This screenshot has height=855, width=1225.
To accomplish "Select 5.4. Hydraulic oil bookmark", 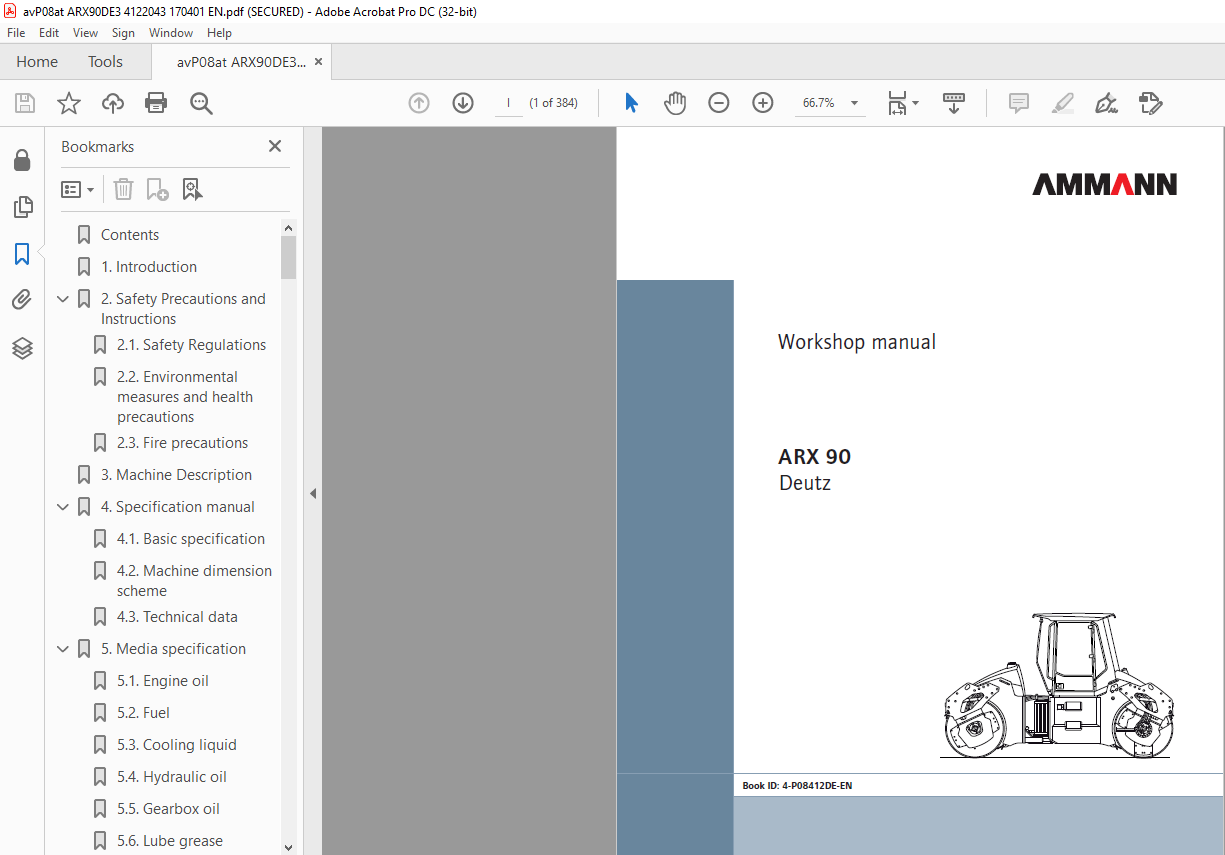I will click(x=172, y=777).
